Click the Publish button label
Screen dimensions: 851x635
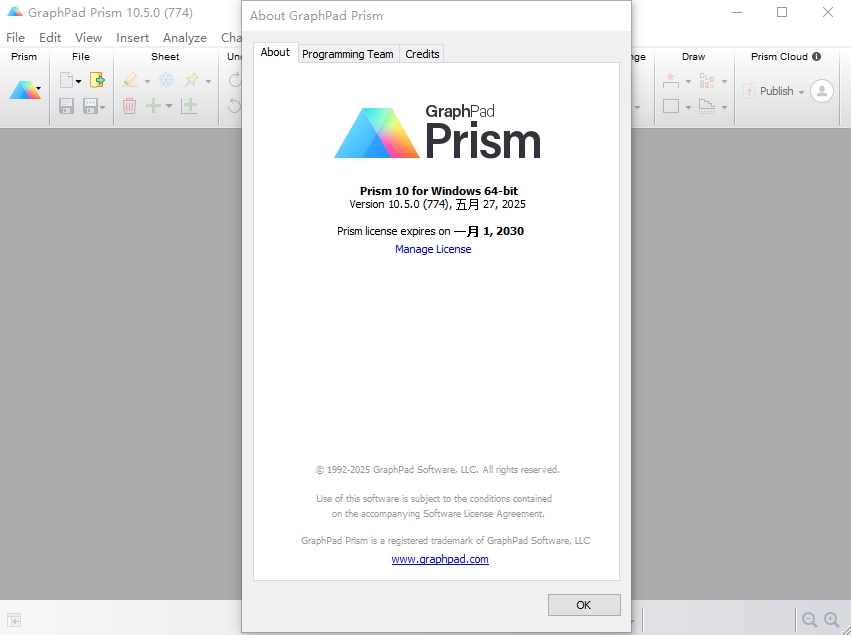pyautogui.click(x=776, y=91)
